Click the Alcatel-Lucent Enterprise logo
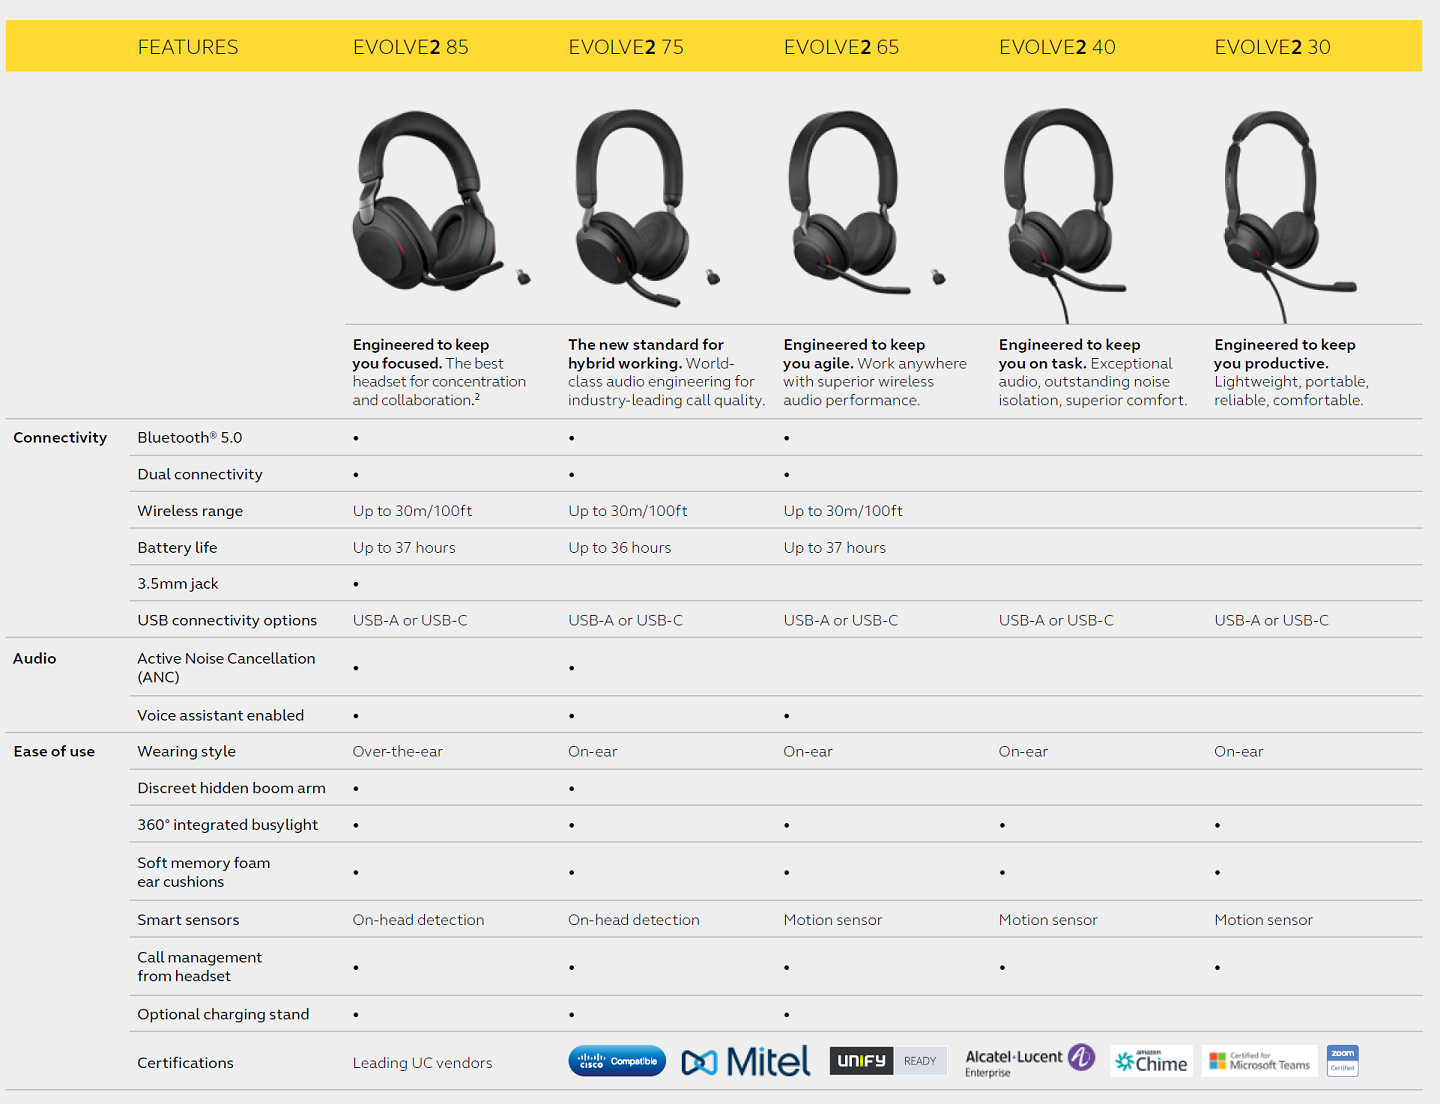Viewport: 1440px width, 1104px height. click(1030, 1061)
